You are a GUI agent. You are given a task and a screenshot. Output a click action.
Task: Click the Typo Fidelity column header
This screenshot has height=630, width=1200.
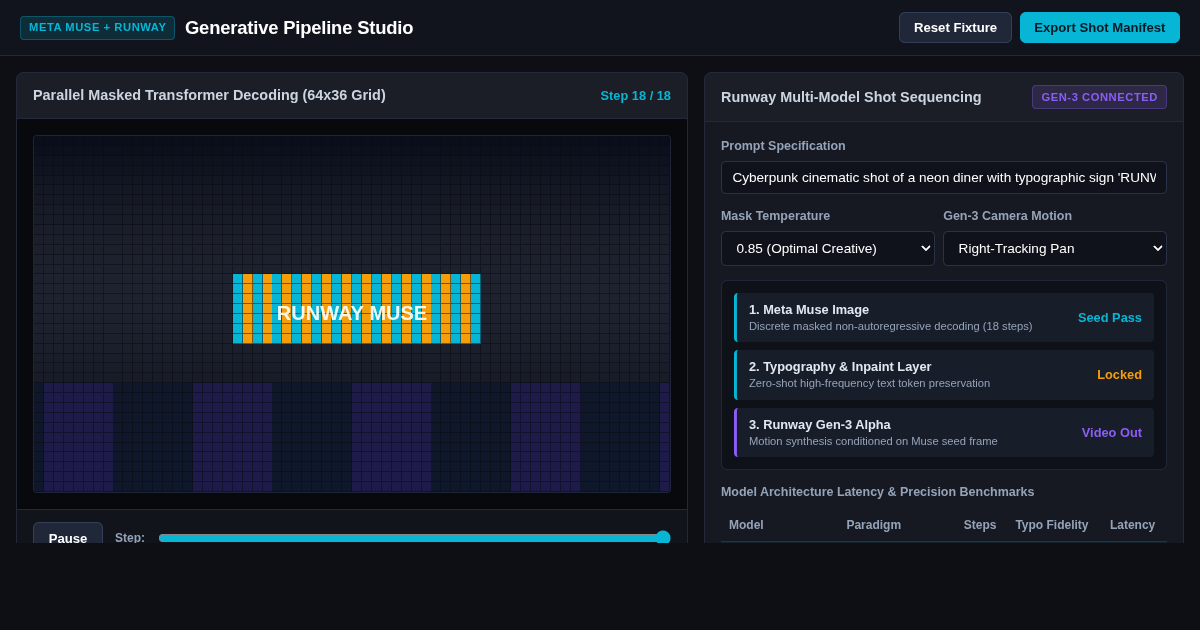tap(1052, 525)
